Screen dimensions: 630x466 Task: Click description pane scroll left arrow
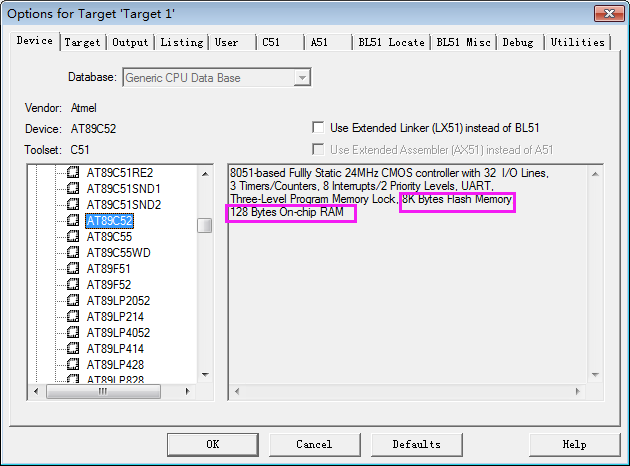tap(237, 391)
